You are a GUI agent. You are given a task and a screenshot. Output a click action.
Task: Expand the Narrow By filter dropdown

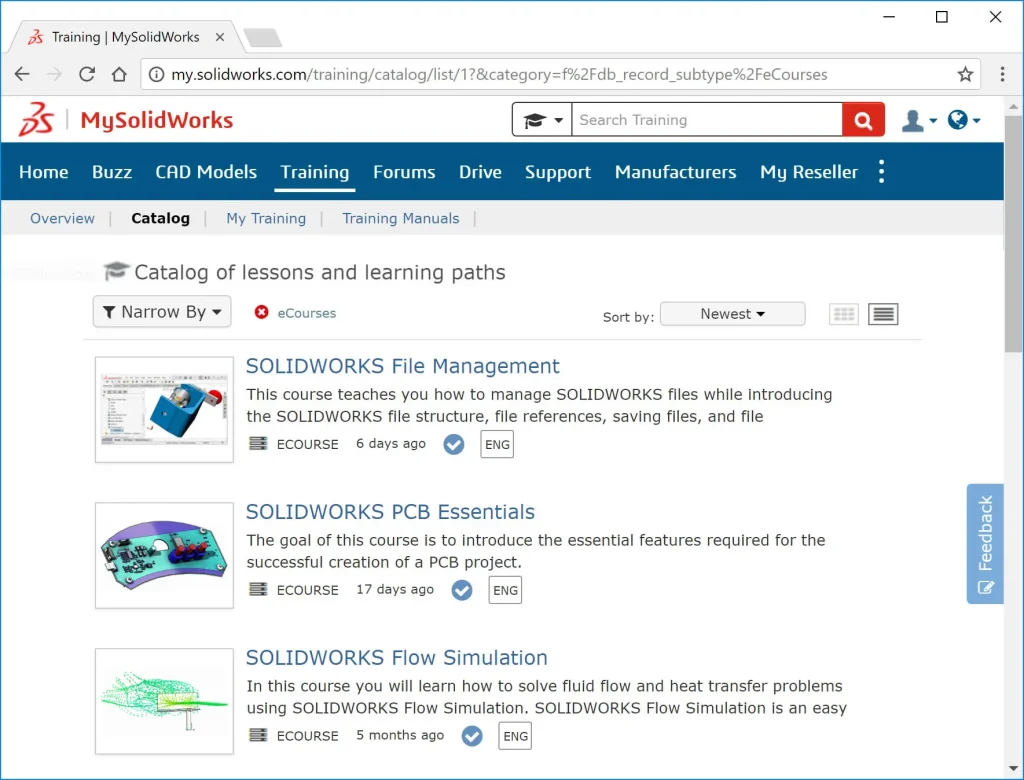(162, 312)
